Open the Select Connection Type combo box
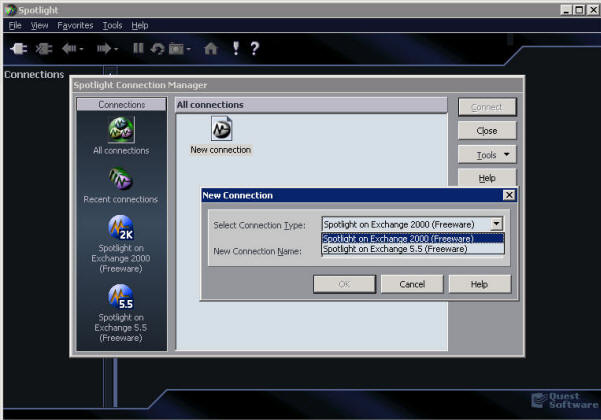The width and height of the screenshot is (601, 420). (x=412, y=224)
